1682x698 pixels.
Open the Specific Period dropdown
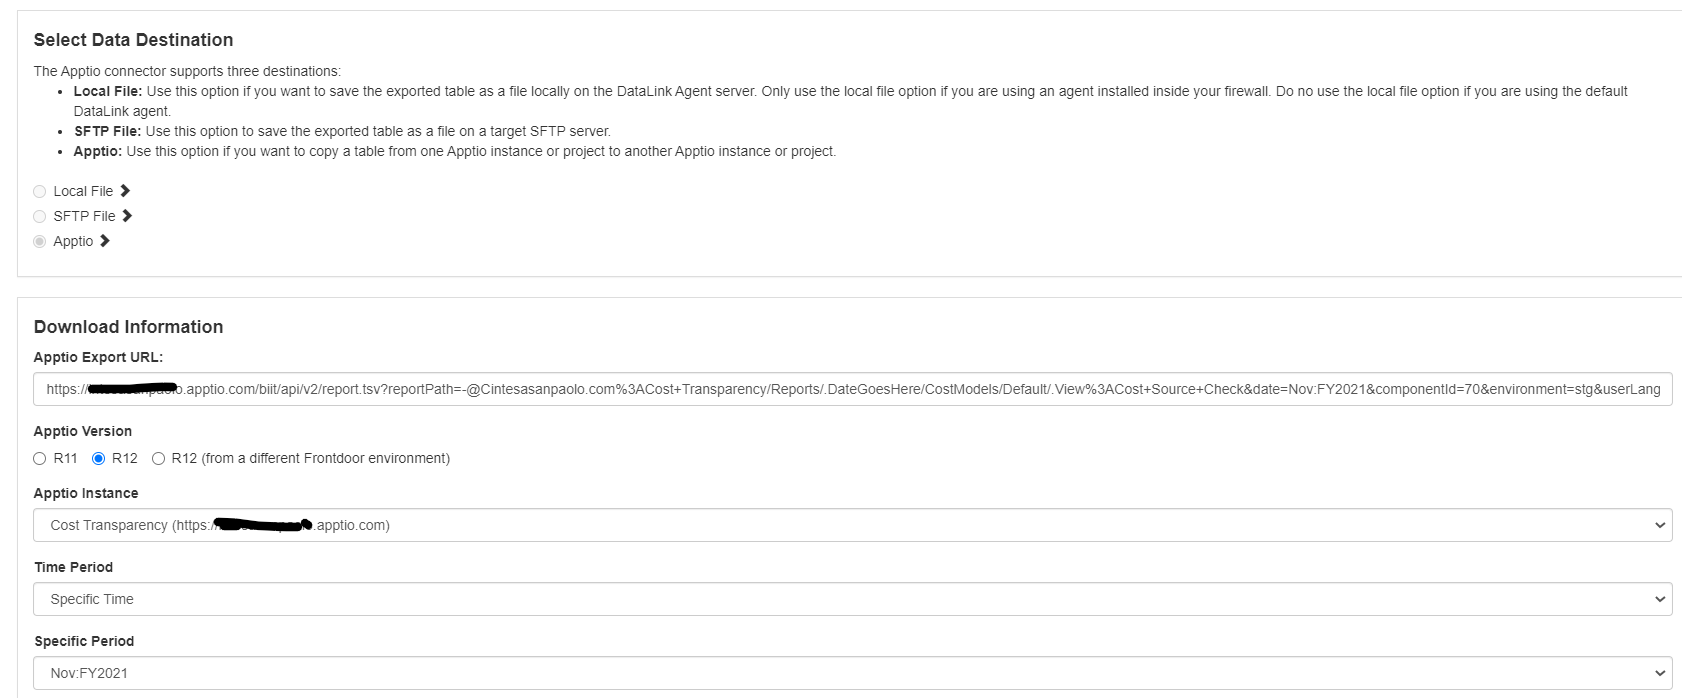[x=852, y=673]
